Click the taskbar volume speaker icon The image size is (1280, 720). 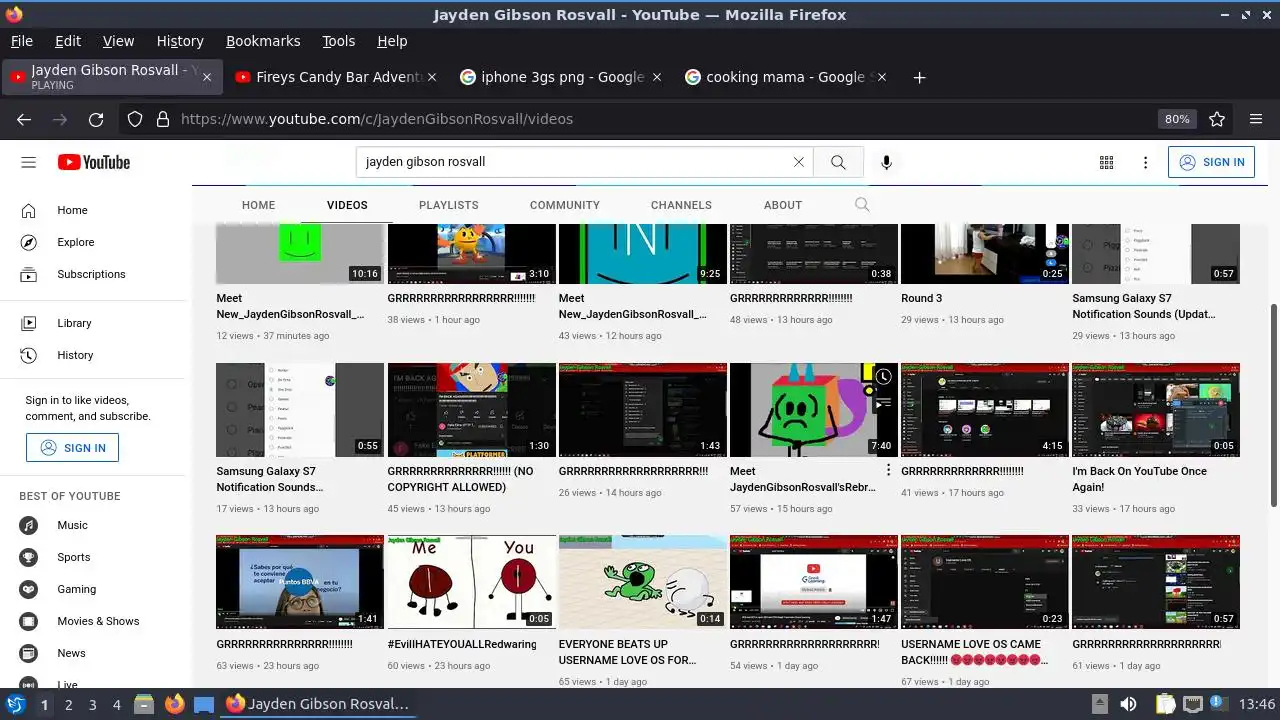[x=1128, y=704]
